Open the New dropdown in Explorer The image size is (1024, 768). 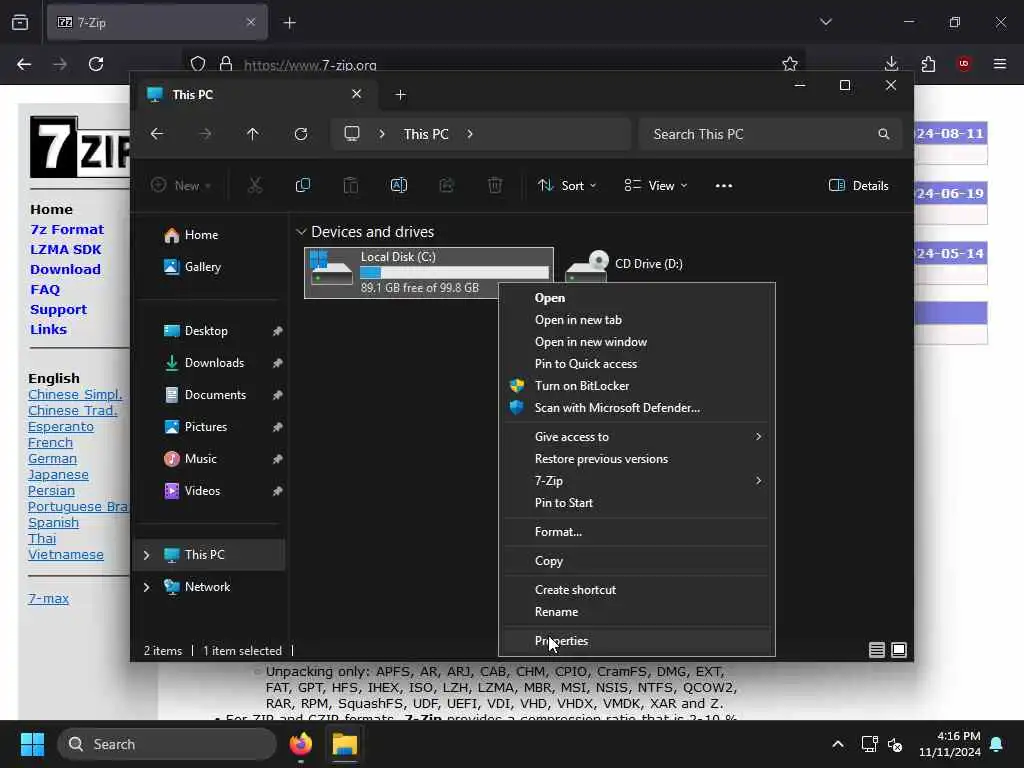point(181,185)
